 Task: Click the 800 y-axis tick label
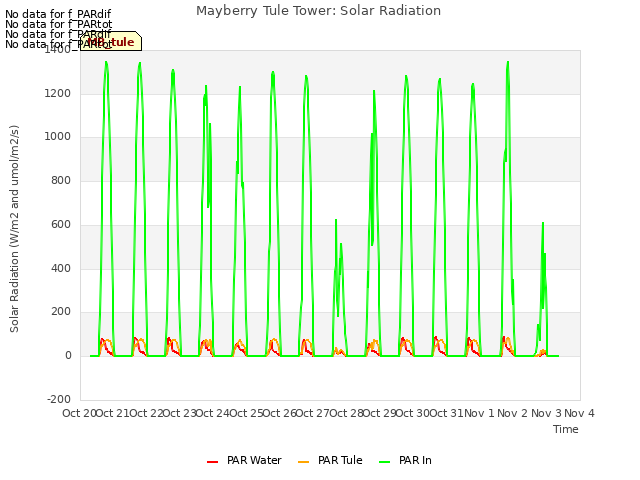click(x=61, y=180)
